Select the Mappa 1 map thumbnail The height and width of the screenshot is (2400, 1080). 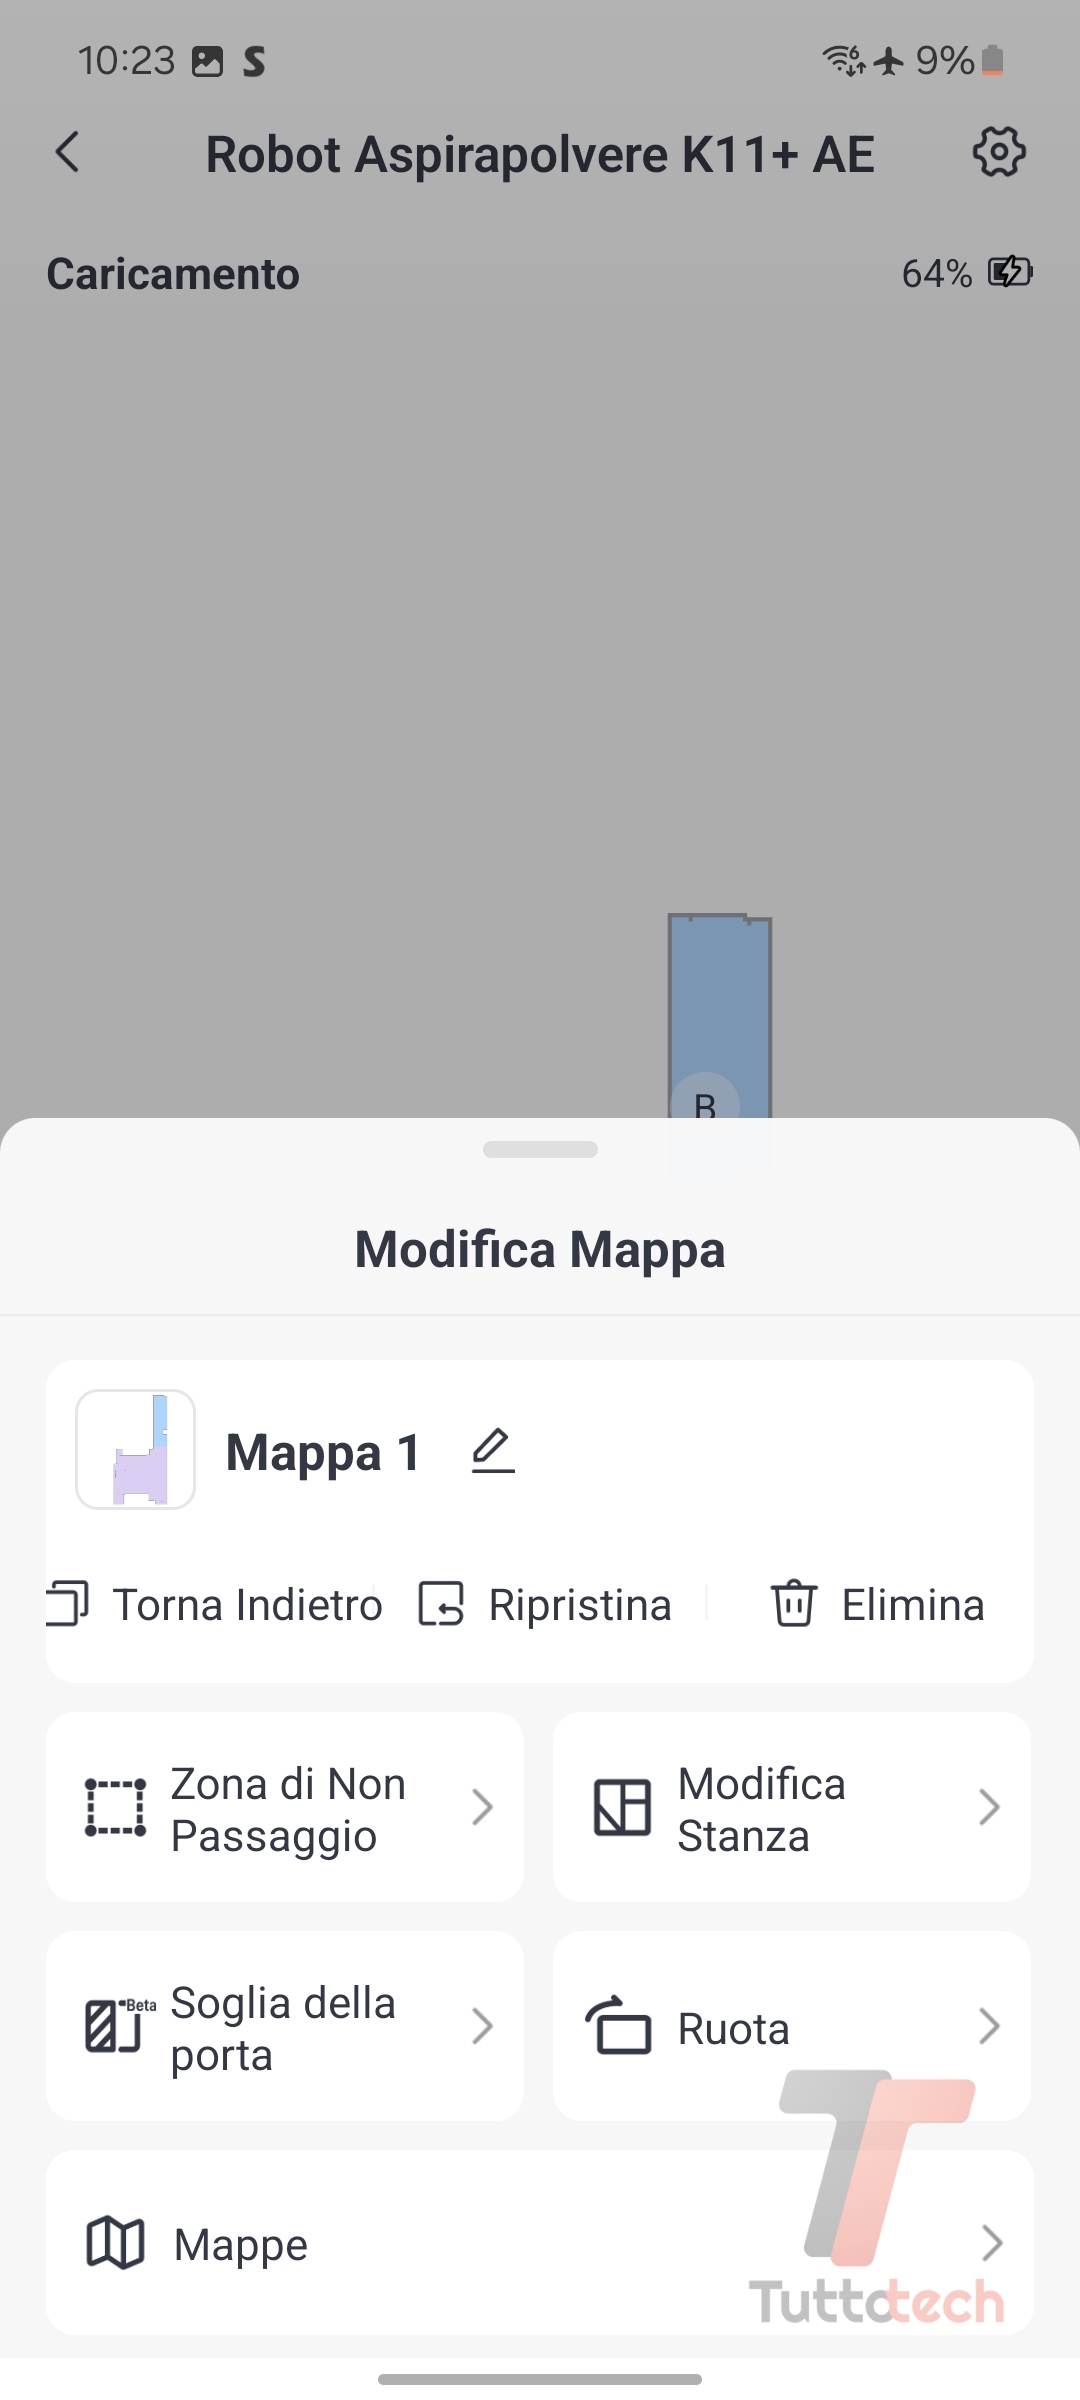coord(136,1450)
